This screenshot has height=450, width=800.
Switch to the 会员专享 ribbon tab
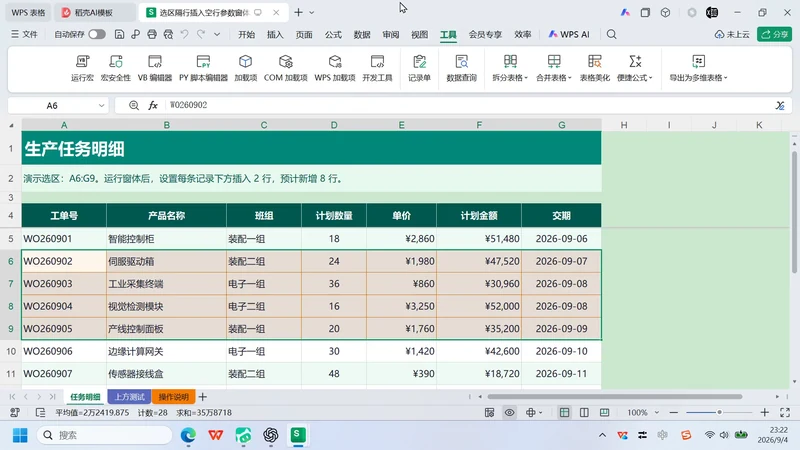pos(485,34)
